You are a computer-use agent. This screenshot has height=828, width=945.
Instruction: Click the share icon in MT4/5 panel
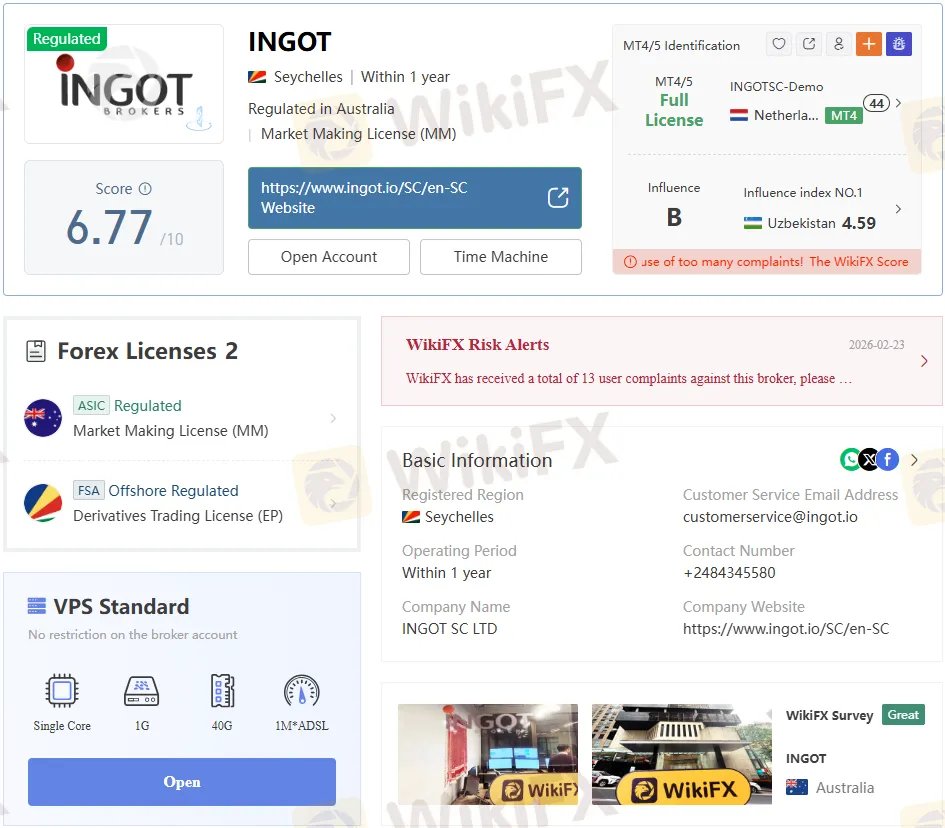(x=809, y=44)
